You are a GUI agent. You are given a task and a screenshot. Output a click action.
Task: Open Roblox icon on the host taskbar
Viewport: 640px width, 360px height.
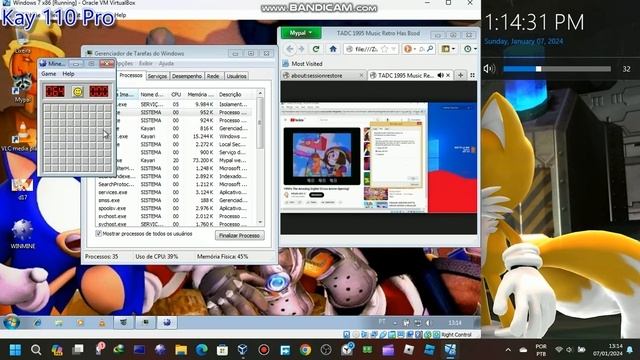408,350
